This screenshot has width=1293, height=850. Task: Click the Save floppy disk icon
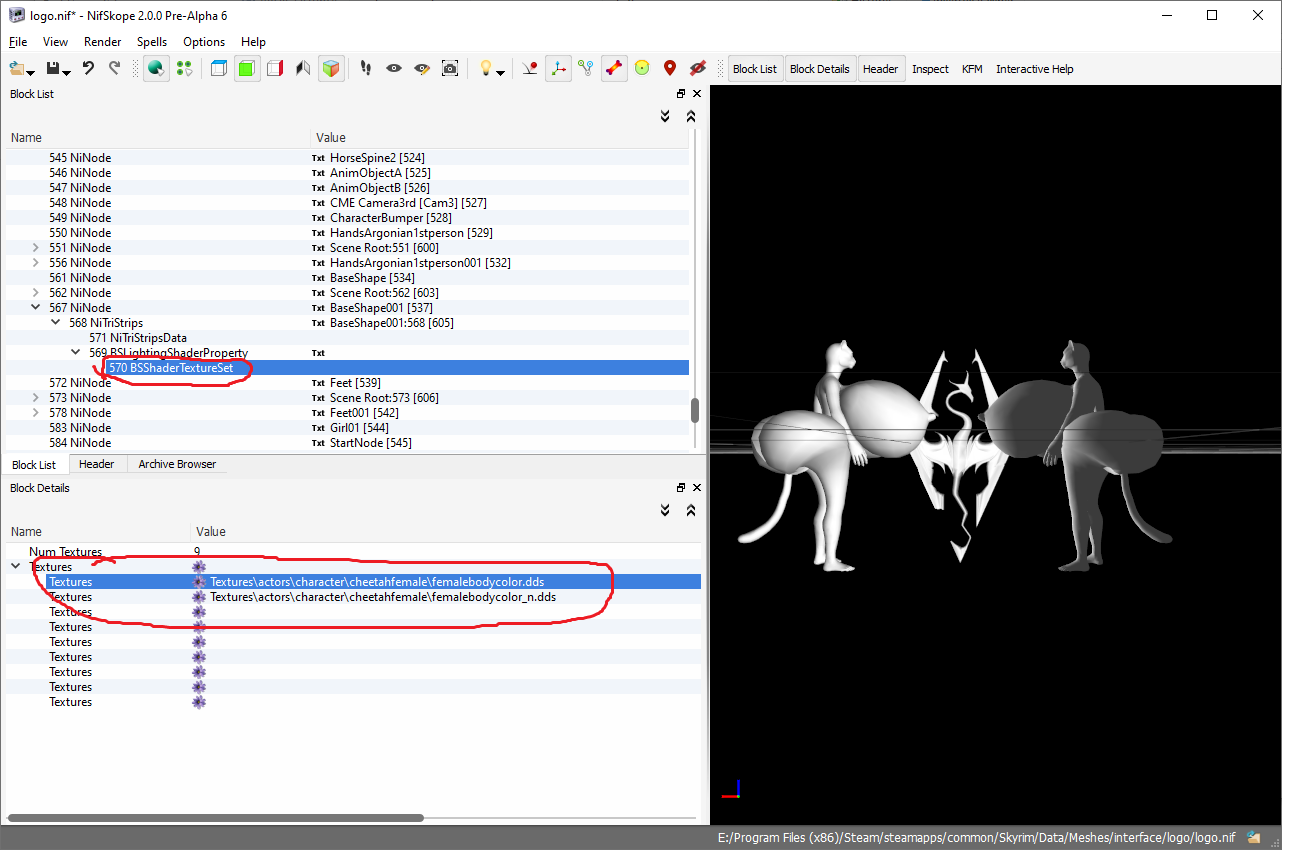coord(53,69)
